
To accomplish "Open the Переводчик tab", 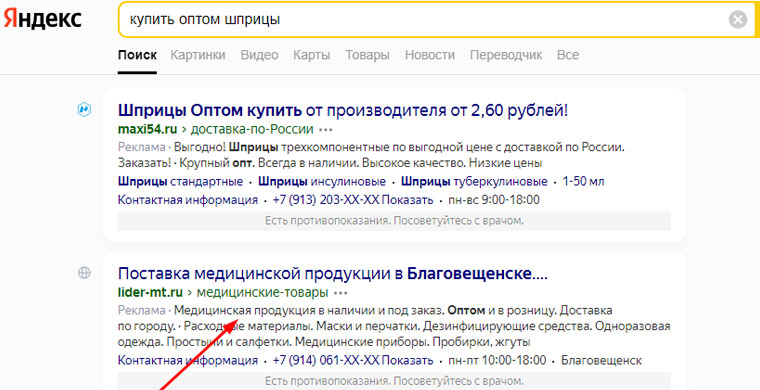I will pyautogui.click(x=506, y=55).
